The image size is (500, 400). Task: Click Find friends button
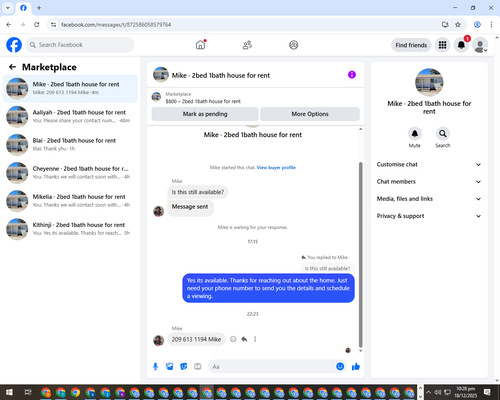coord(411,45)
